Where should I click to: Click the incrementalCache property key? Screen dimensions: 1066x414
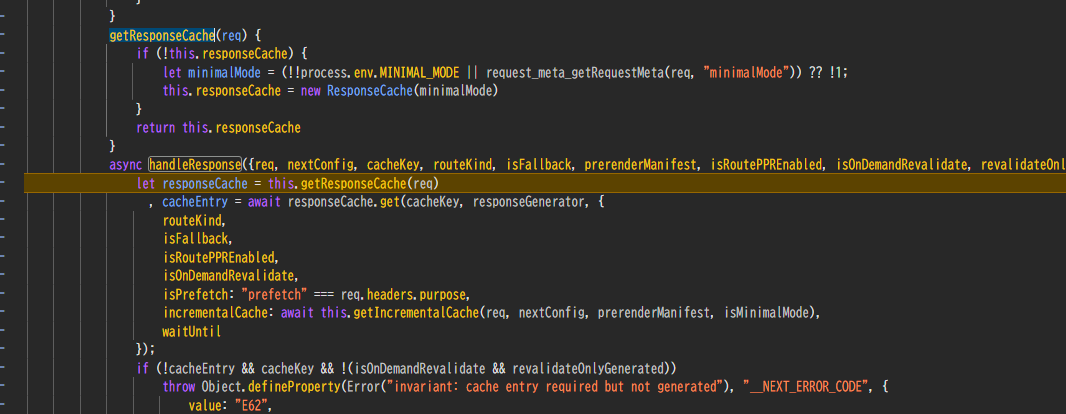tap(217, 313)
